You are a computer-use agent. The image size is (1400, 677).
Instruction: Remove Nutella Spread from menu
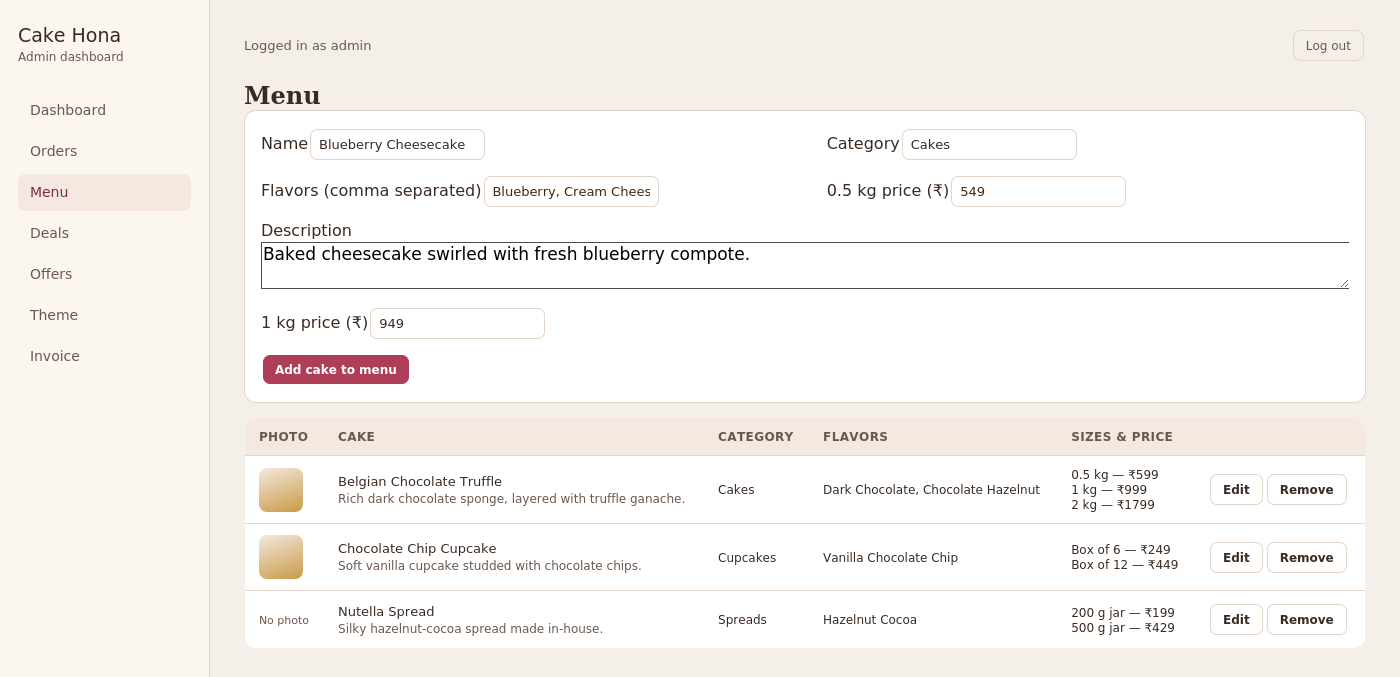[1306, 620]
